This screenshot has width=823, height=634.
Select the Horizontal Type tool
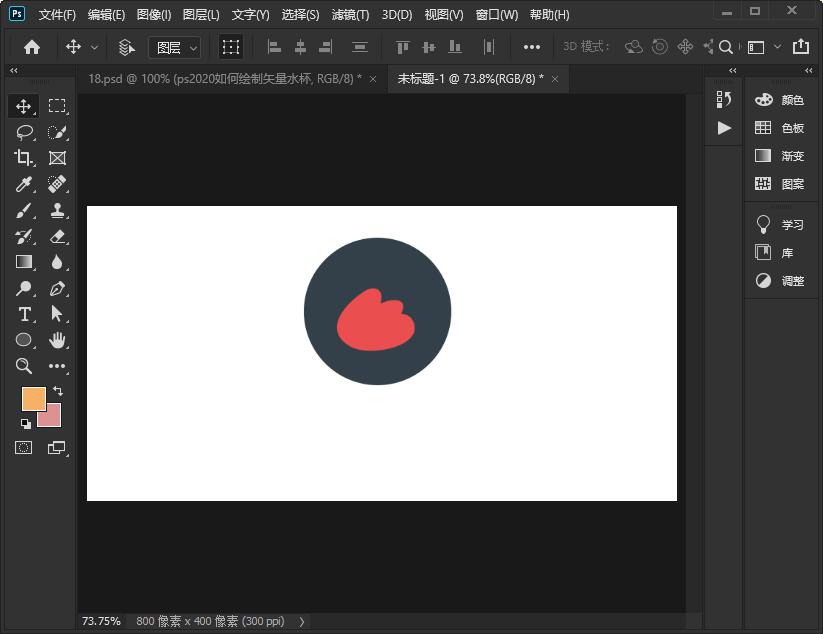[24, 314]
